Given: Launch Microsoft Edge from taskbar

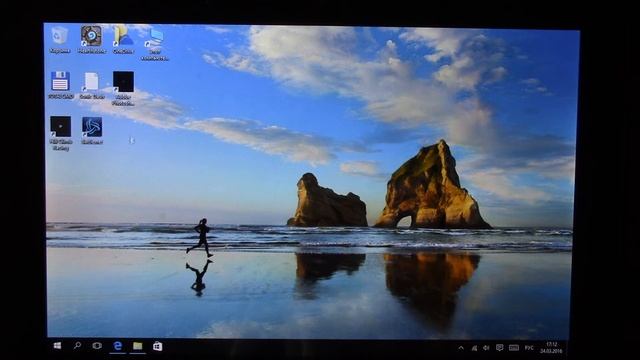Looking at the screenshot, I should click(118, 346).
